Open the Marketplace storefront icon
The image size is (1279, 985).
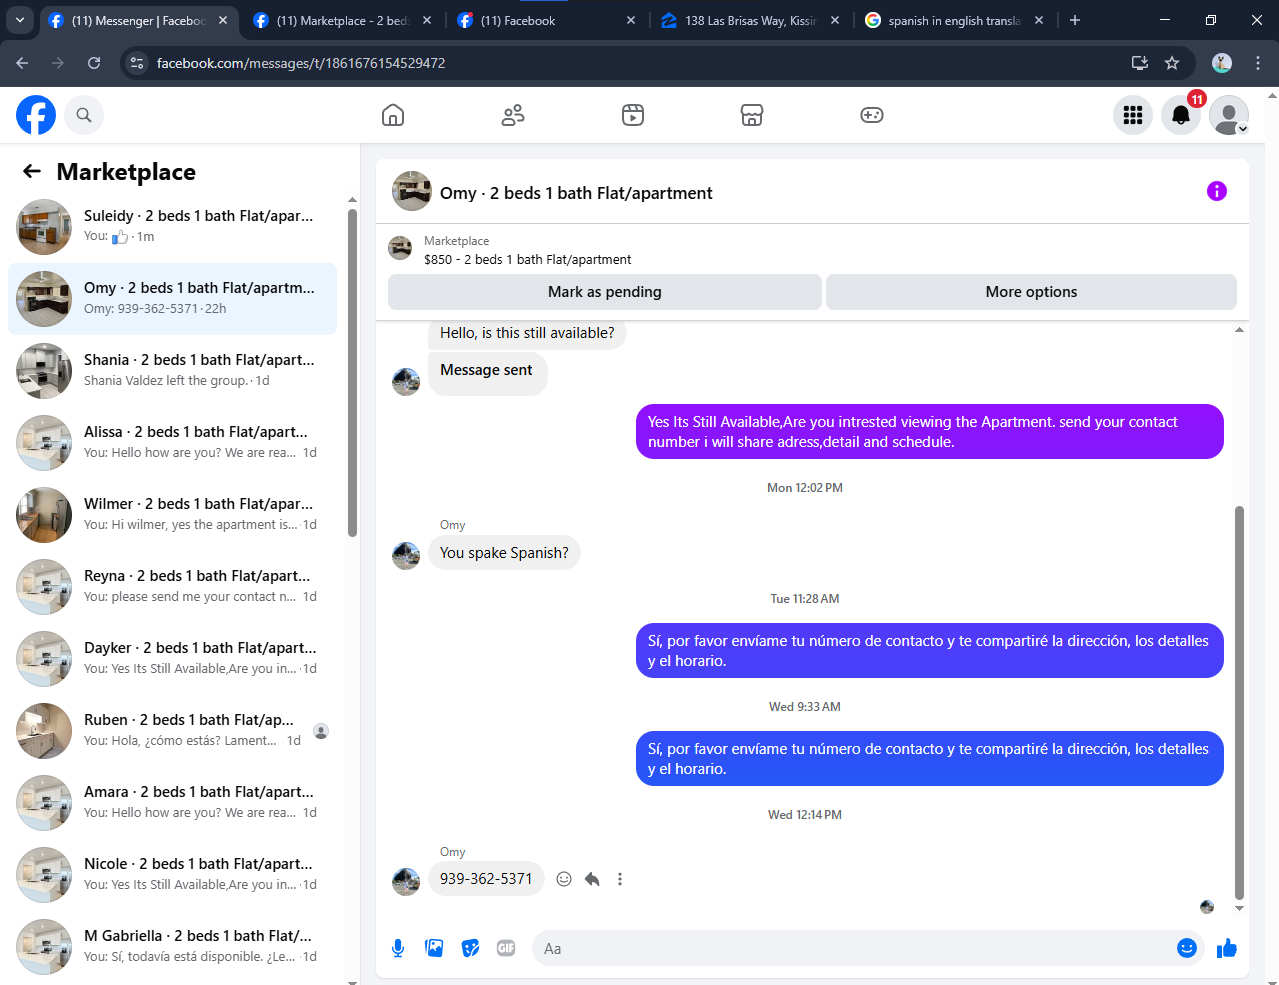pyautogui.click(x=752, y=115)
